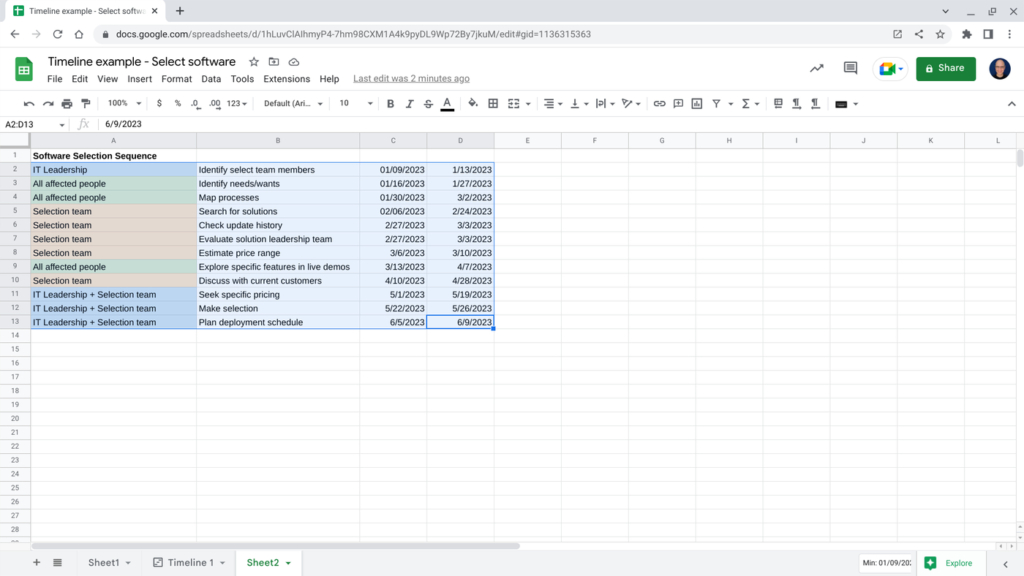Open the last edit history link
Viewport: 1024px width, 576px height.
tap(411, 78)
